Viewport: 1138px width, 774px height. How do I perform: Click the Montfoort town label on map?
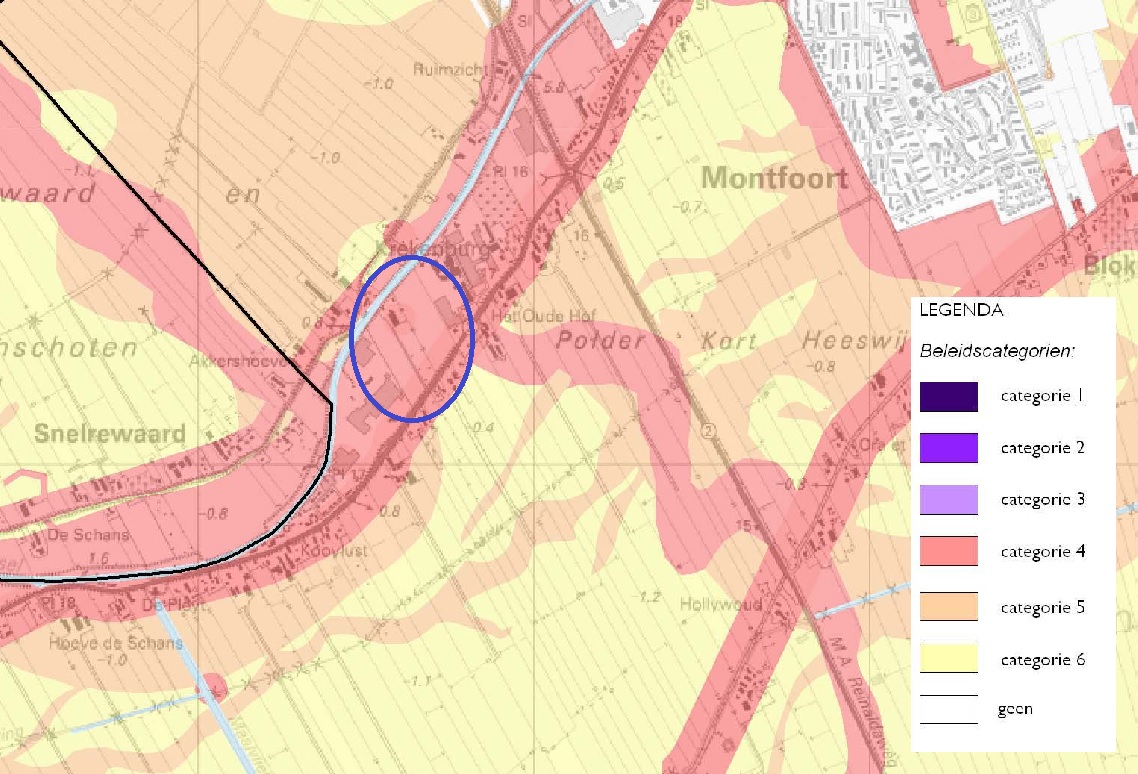[x=774, y=179]
